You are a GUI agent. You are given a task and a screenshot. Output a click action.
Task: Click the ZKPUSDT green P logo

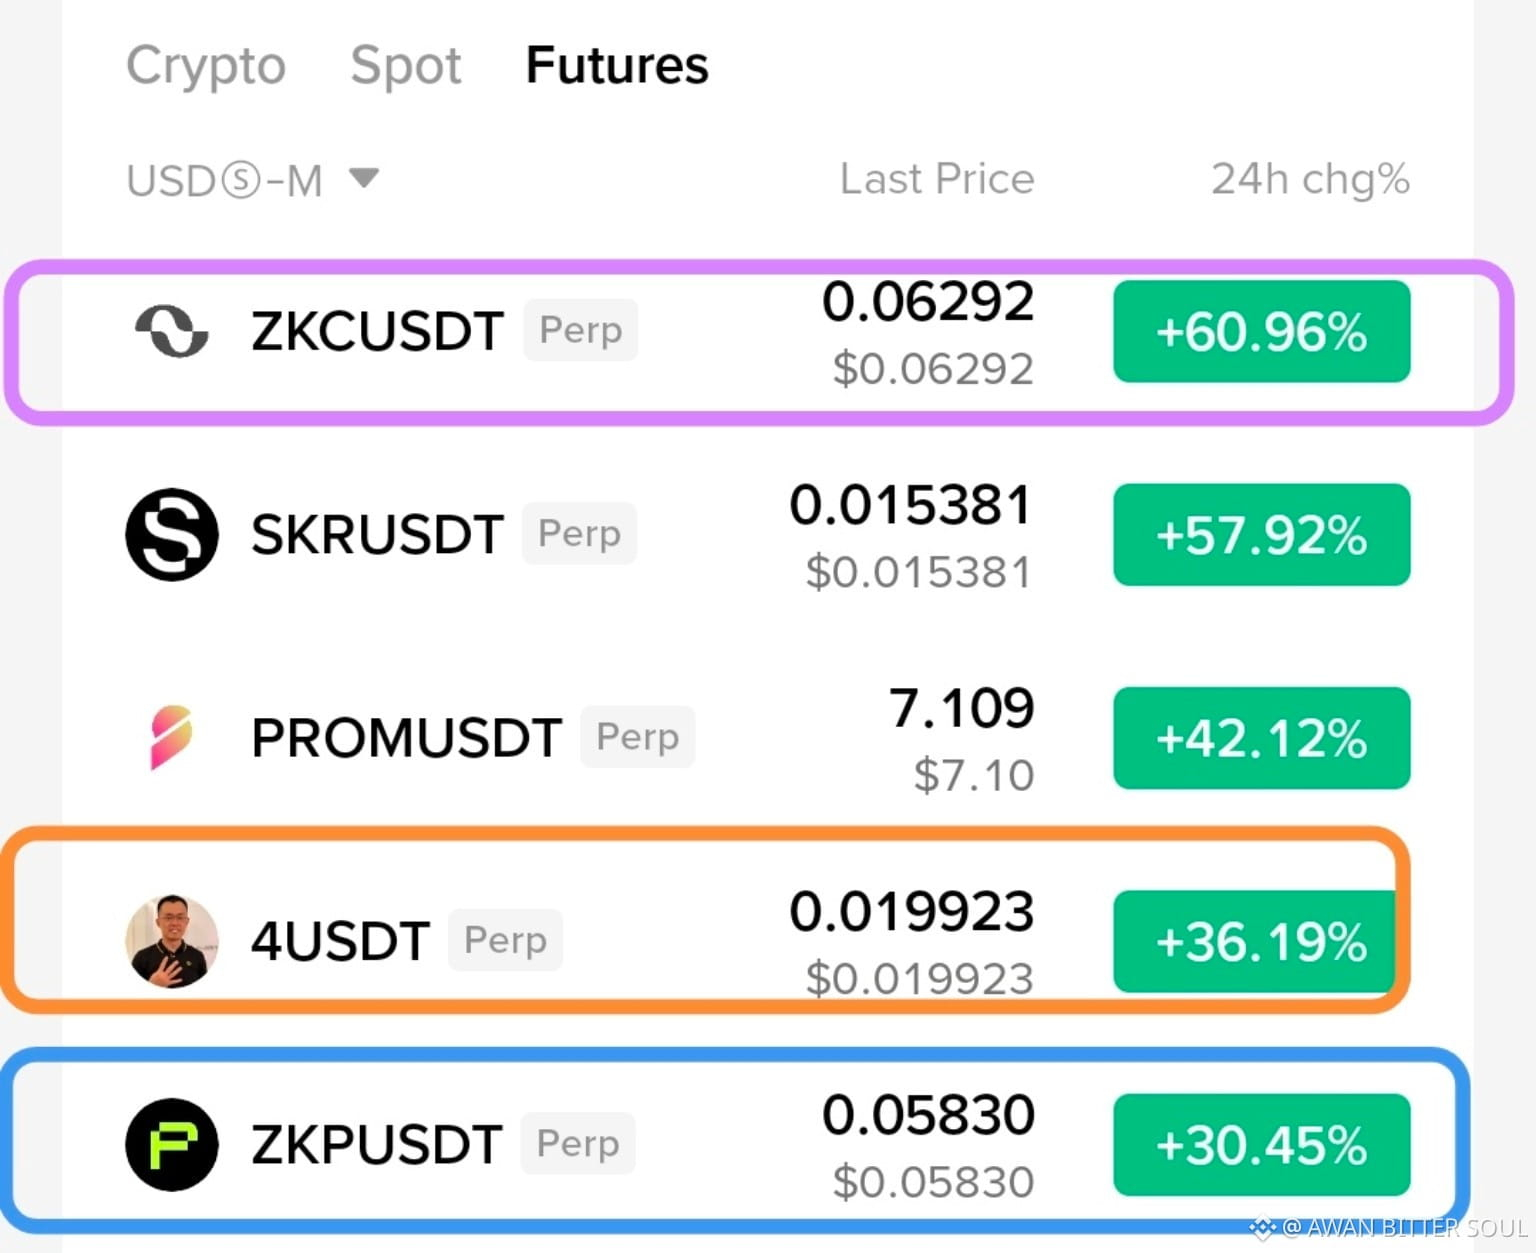coord(172,1144)
